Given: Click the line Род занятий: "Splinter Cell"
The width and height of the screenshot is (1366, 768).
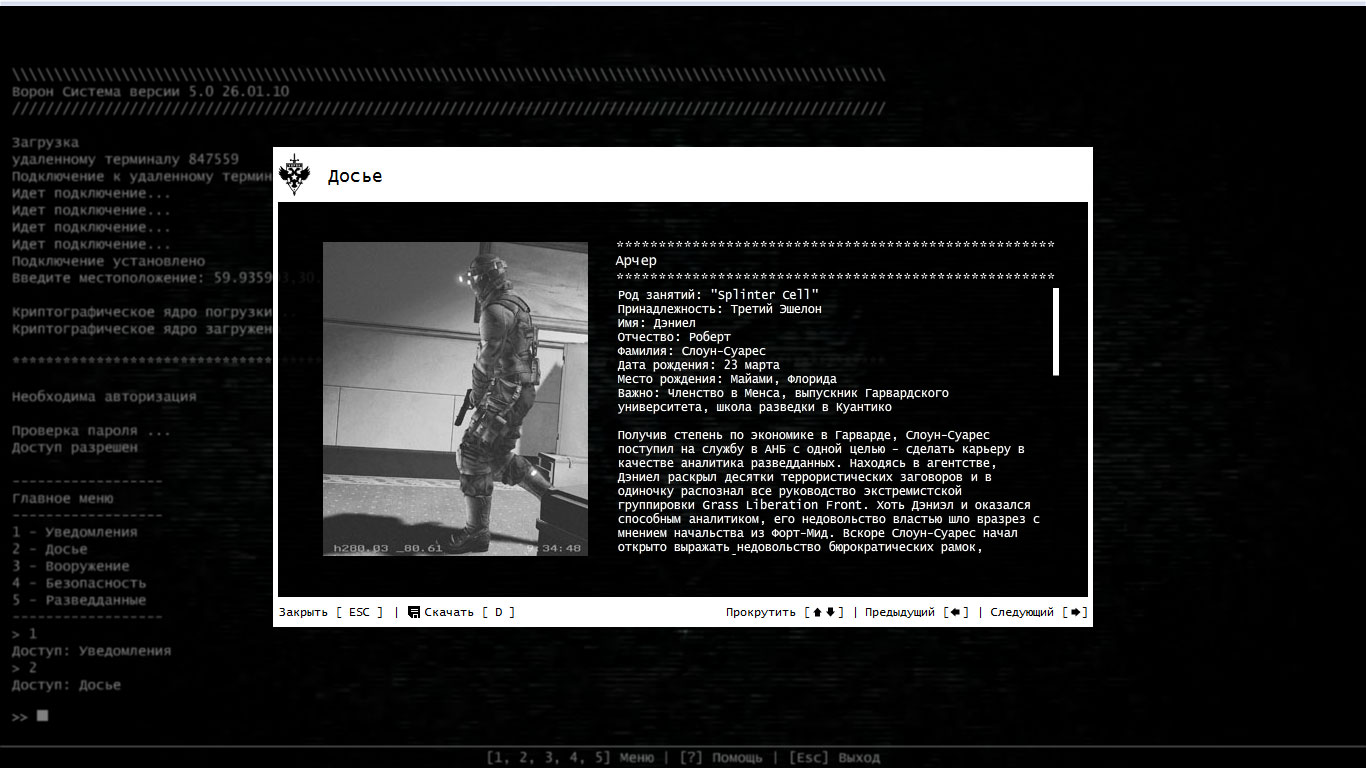Looking at the screenshot, I should [719, 294].
